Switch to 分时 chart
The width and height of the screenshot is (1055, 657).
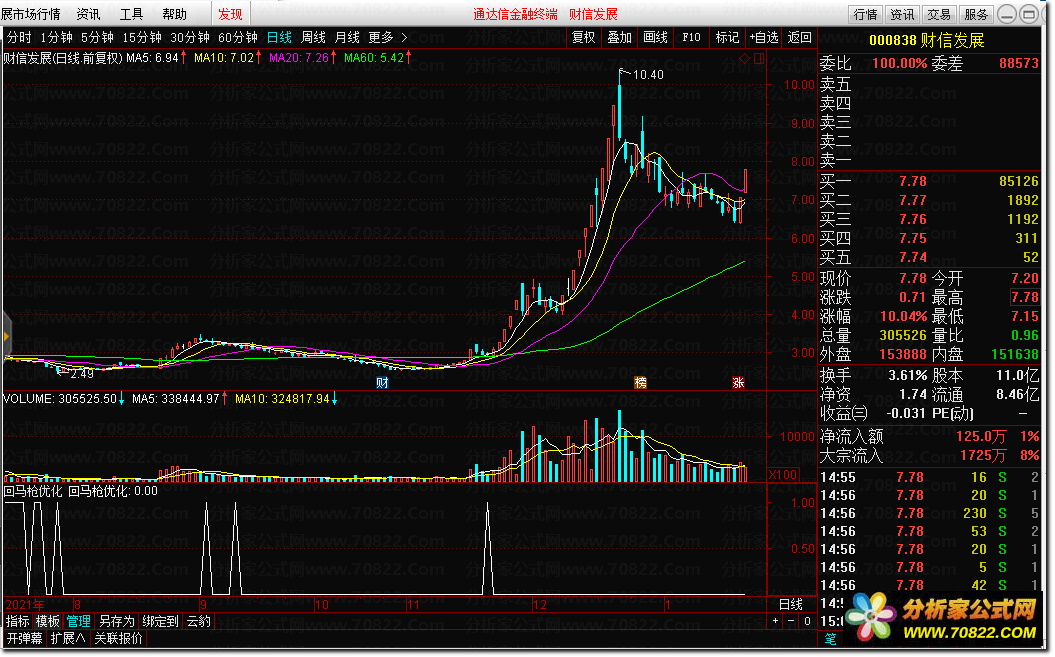pos(19,38)
